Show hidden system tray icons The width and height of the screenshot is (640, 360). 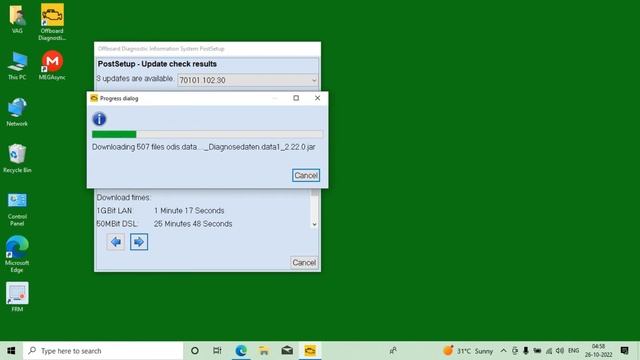coord(503,351)
